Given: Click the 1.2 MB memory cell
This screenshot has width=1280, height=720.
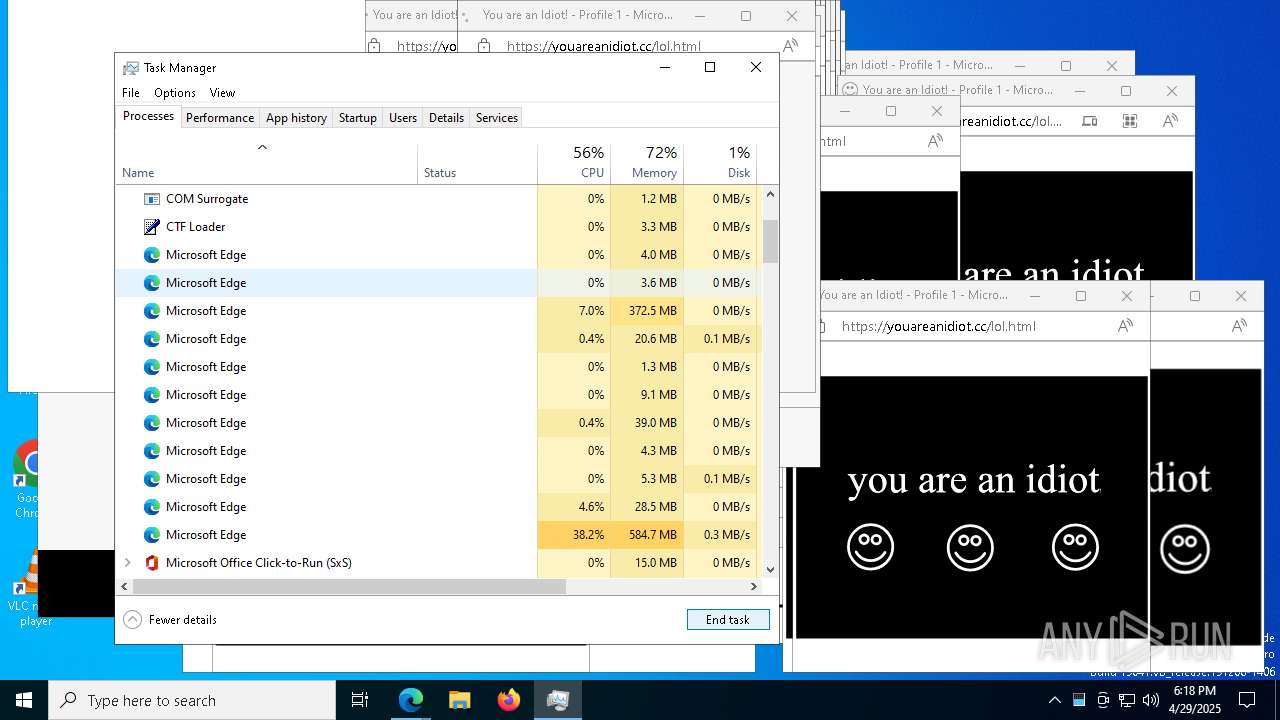Looking at the screenshot, I should pos(647,199).
